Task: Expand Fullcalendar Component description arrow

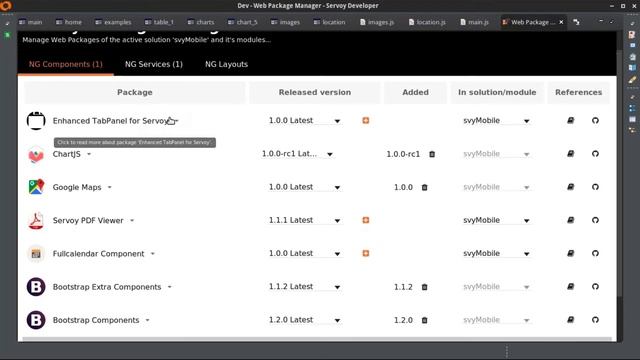Action: pos(153,253)
